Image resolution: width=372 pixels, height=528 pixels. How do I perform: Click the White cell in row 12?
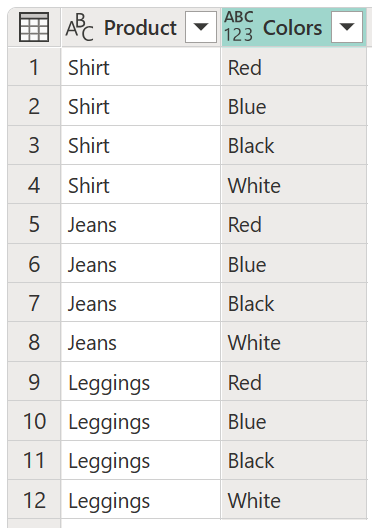pyautogui.click(x=294, y=500)
